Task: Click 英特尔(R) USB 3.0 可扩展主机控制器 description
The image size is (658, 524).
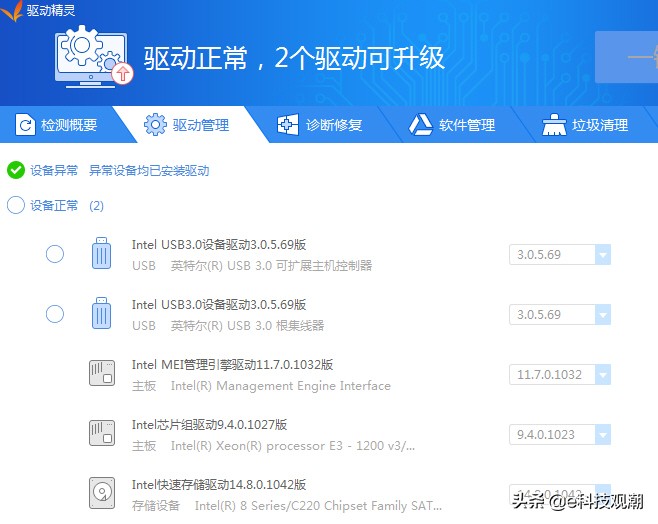Action: point(271,266)
